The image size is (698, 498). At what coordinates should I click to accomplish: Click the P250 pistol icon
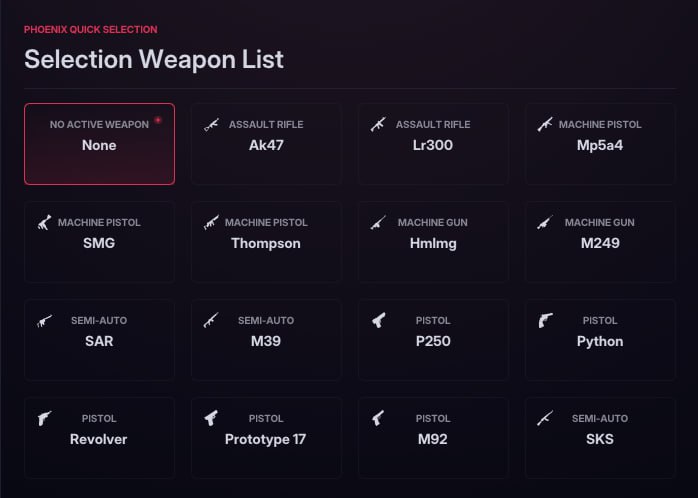(378, 320)
